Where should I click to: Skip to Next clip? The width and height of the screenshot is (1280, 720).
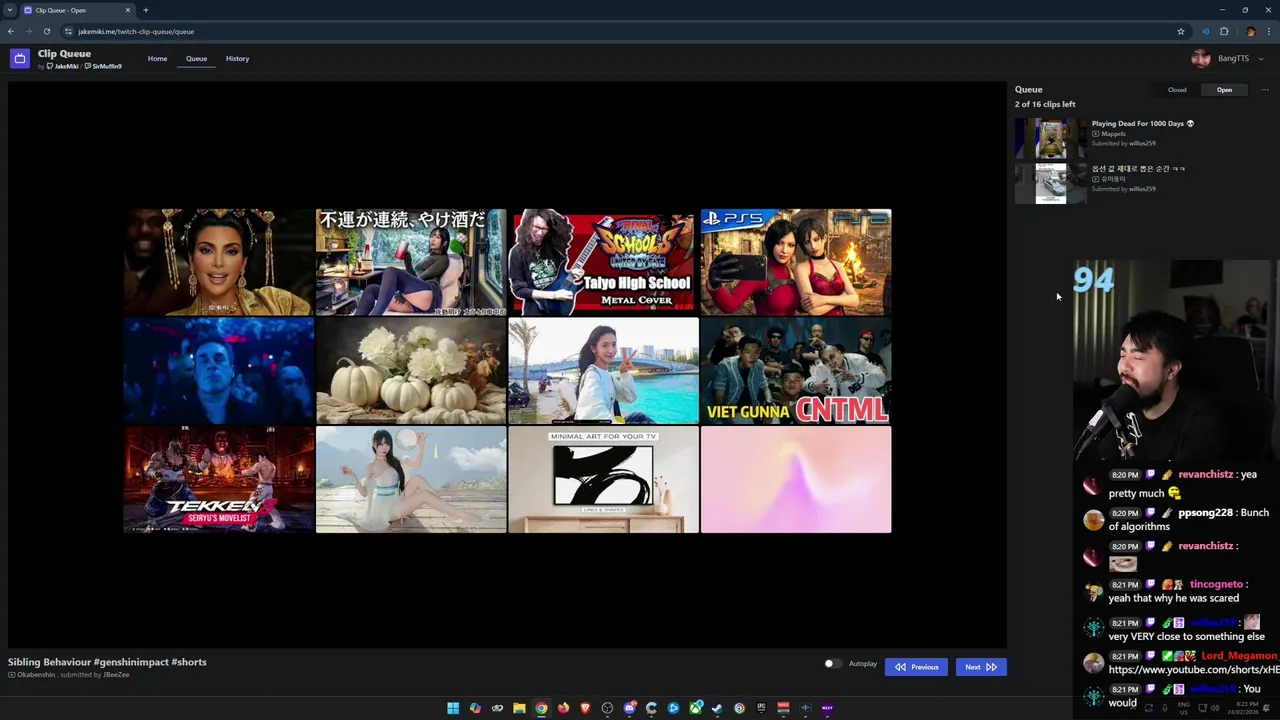981,667
